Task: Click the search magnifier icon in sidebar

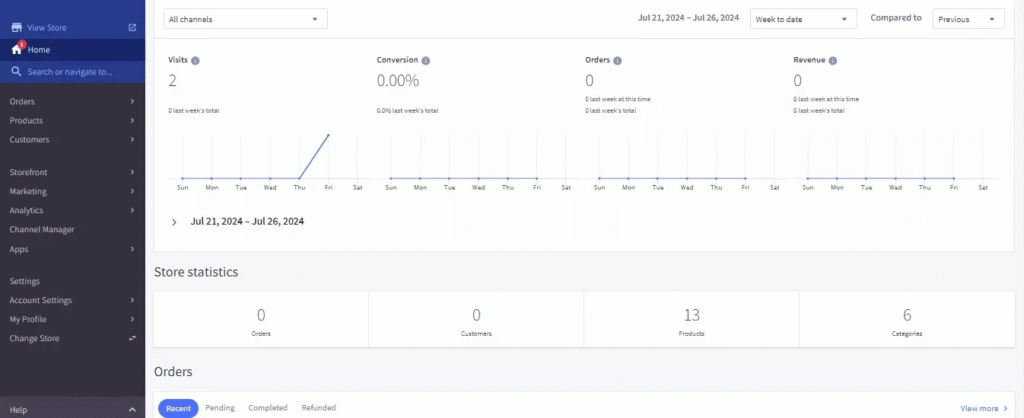Action: click(16, 72)
